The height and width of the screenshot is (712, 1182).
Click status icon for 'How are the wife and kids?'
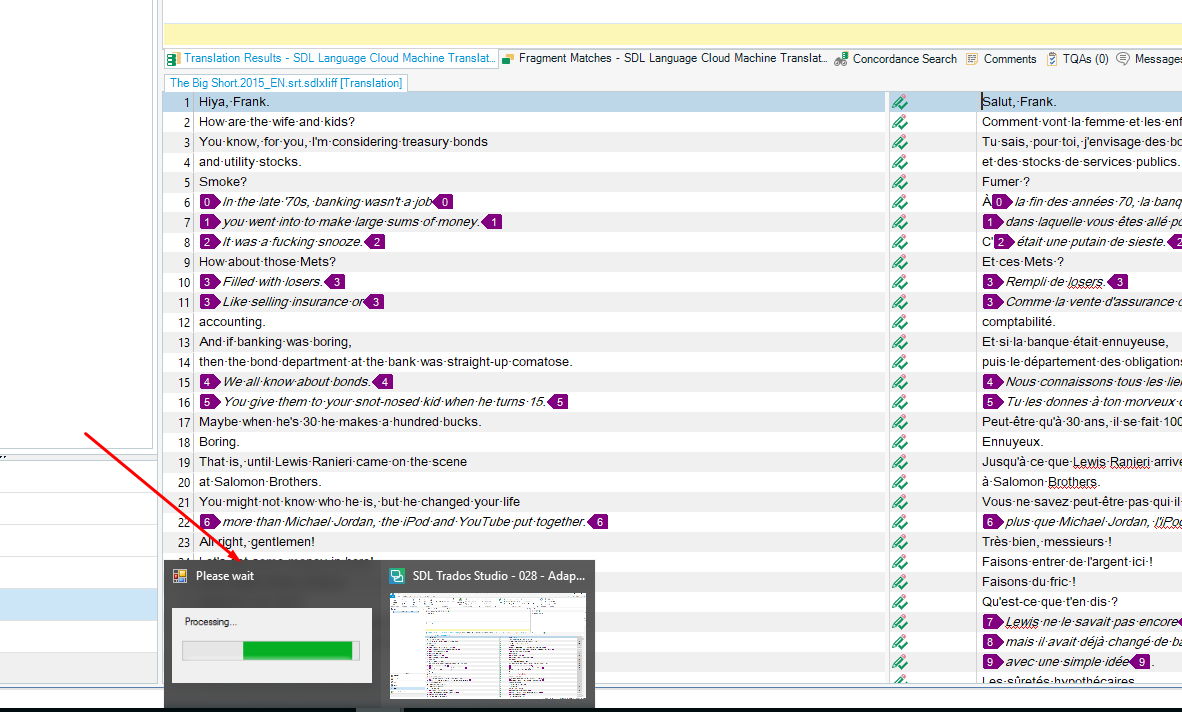[899, 122]
